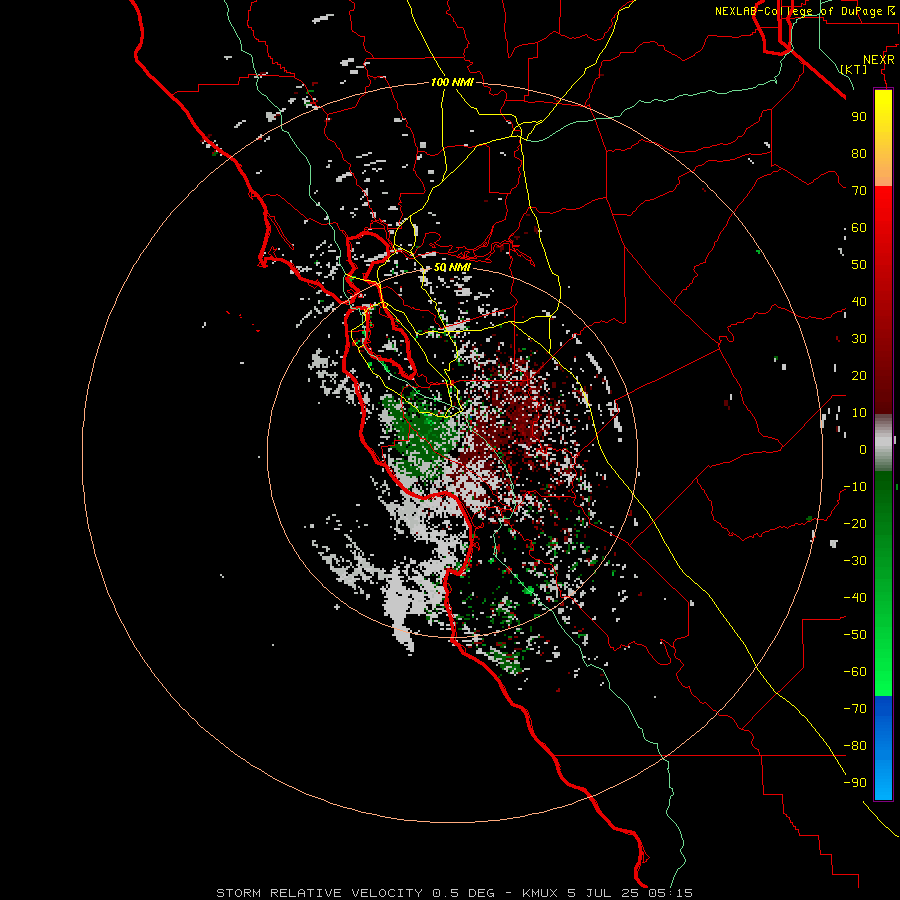This screenshot has width=900, height=900.
Task: Click the NEXR label above the color scale
Action: (878, 60)
